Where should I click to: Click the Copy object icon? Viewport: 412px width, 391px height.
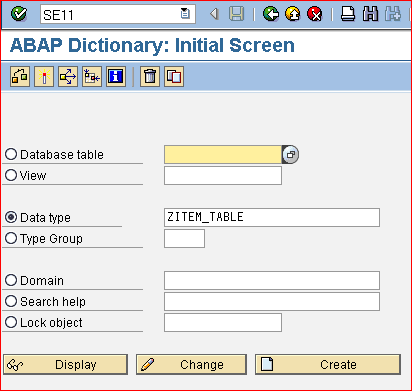(x=174, y=76)
